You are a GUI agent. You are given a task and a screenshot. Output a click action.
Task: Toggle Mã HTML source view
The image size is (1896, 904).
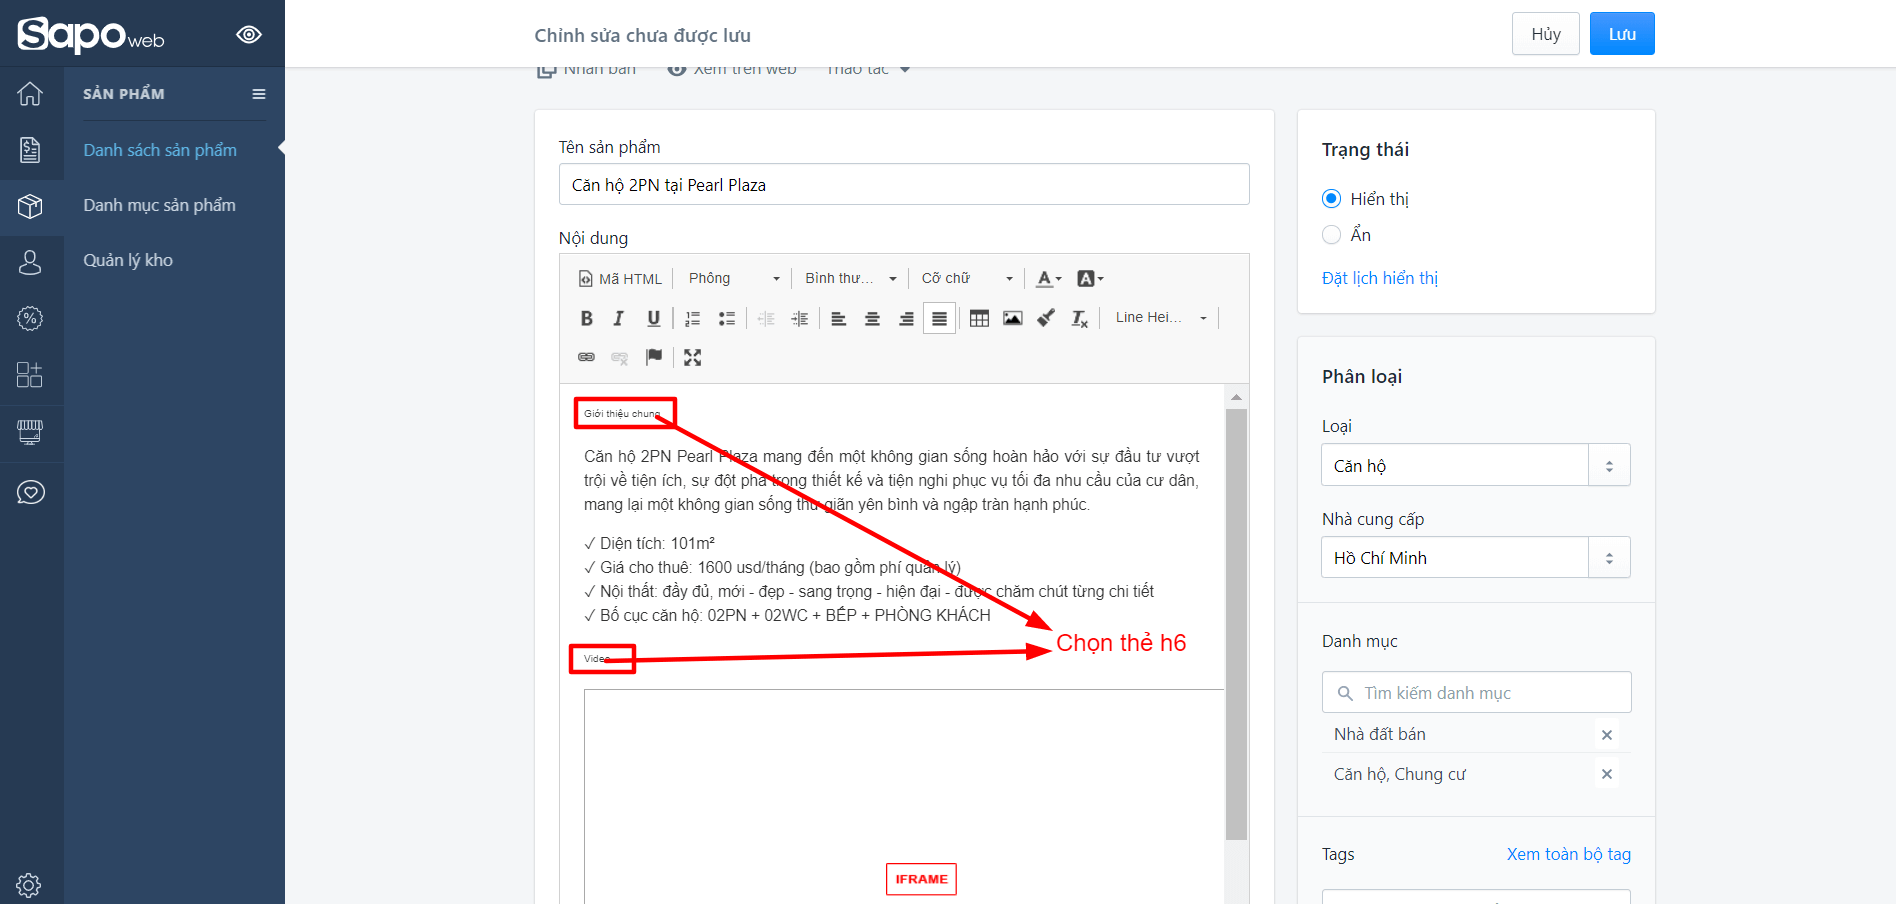click(x=621, y=278)
